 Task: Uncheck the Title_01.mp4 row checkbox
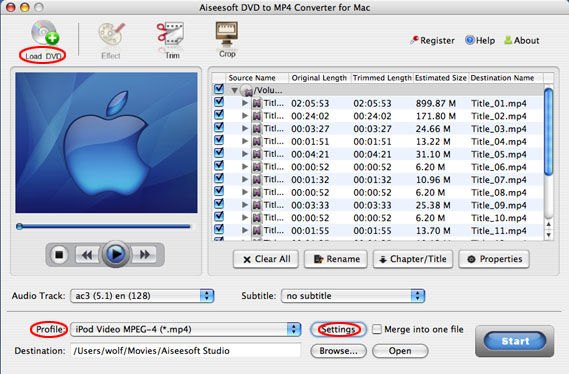tap(219, 102)
